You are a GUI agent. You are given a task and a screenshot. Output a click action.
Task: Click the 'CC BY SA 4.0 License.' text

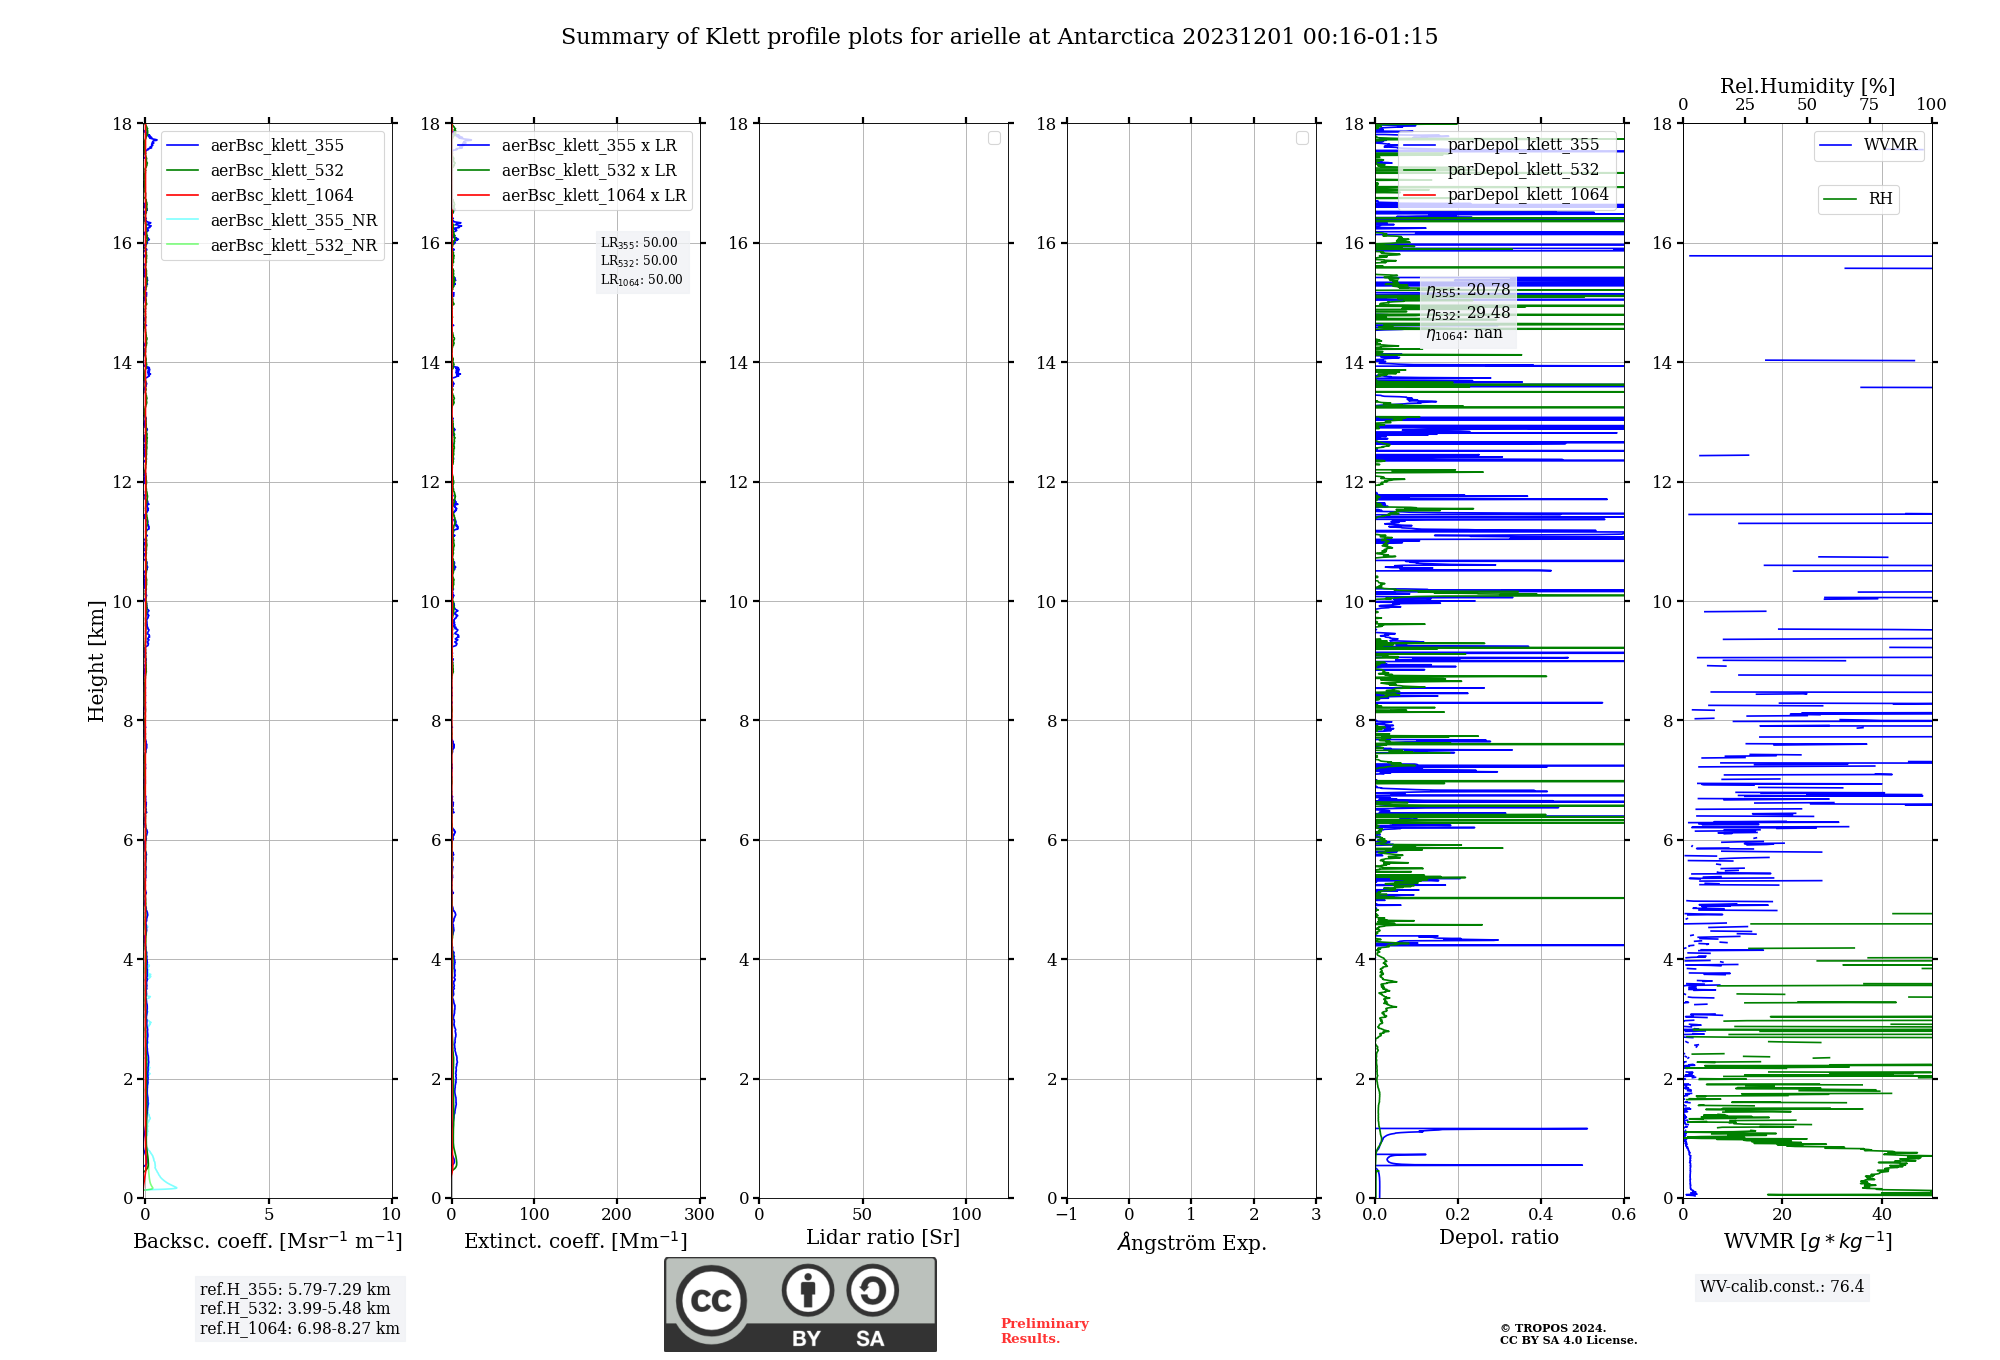[x=1568, y=1341]
